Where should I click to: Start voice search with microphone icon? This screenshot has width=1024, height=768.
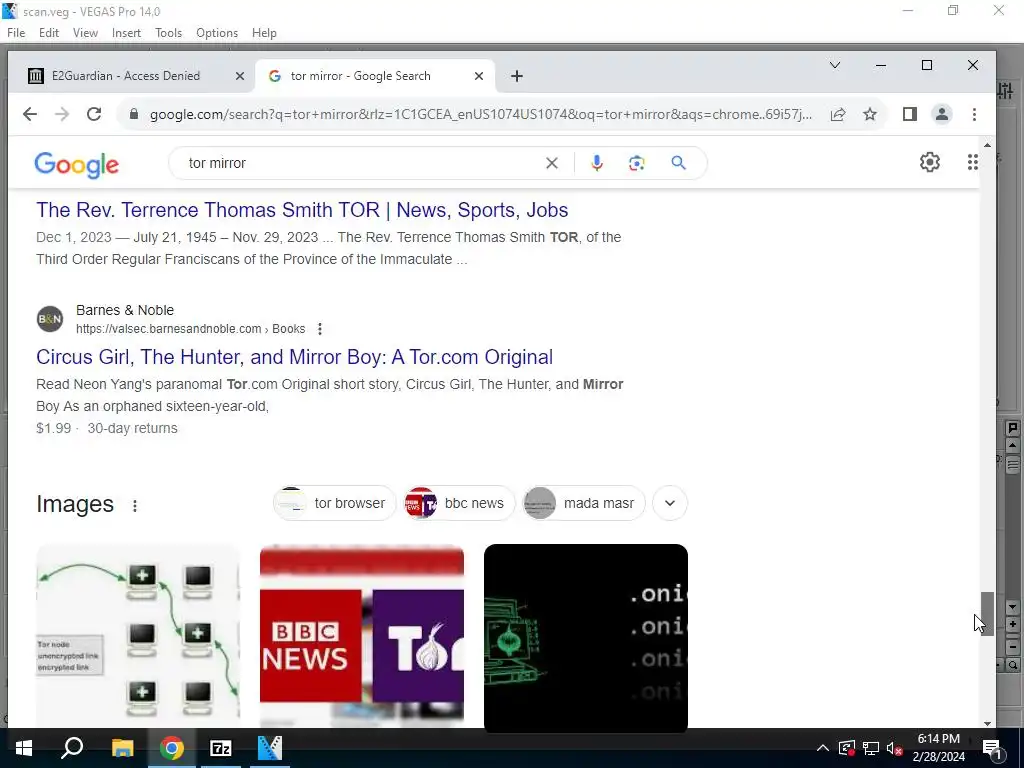click(x=597, y=163)
